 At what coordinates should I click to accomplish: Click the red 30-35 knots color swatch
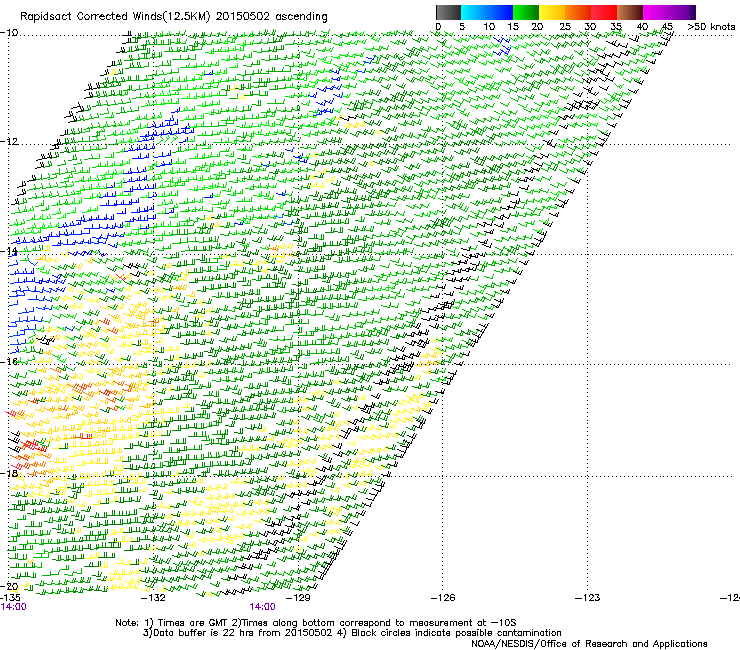pyautogui.click(x=604, y=12)
